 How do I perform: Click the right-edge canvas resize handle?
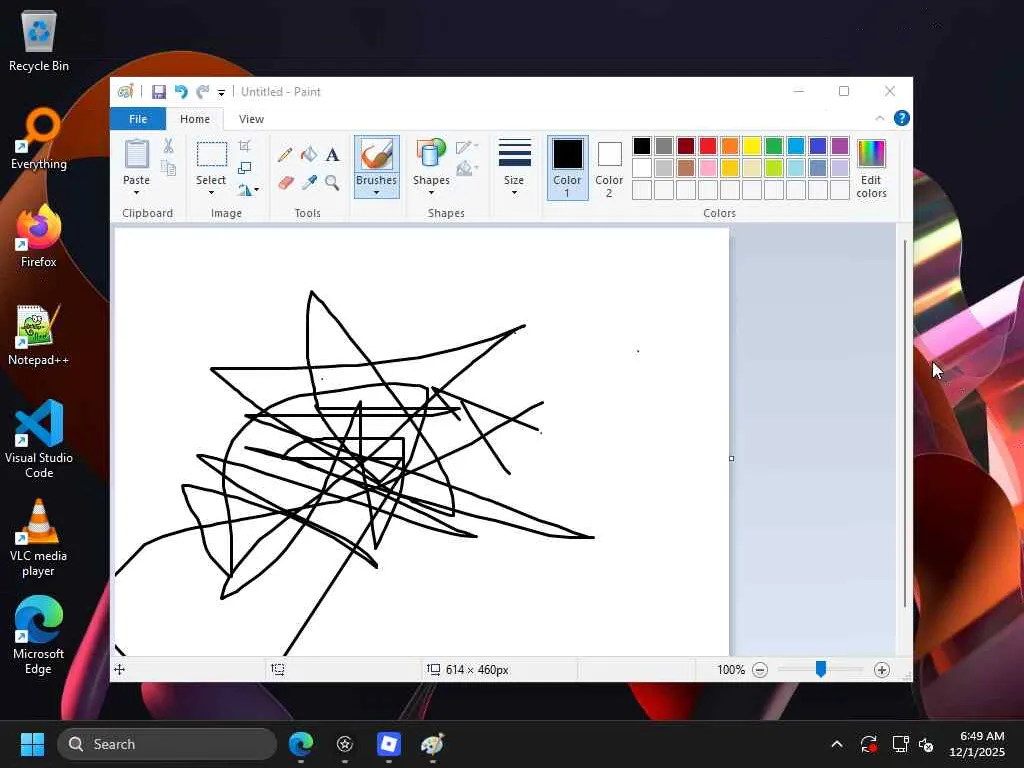pyautogui.click(x=731, y=458)
